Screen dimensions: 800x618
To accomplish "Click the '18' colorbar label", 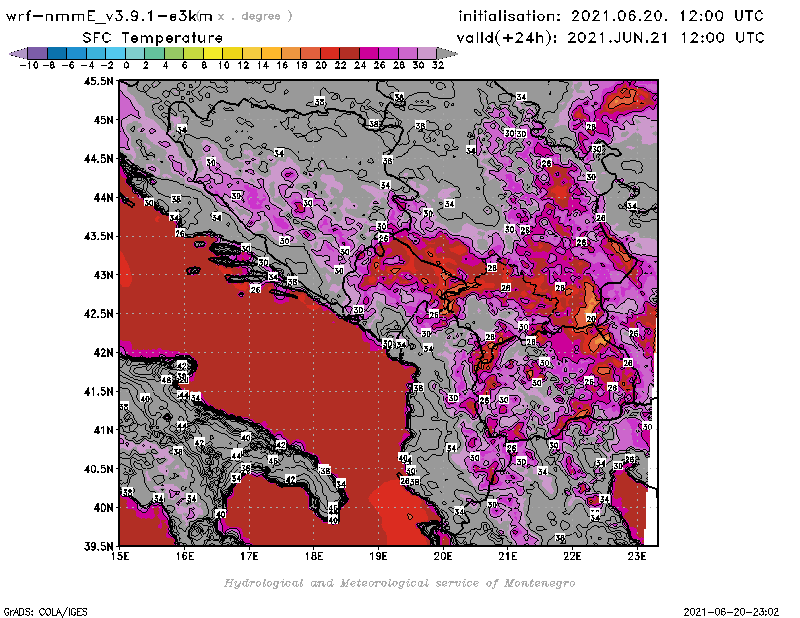I will (x=301, y=65).
